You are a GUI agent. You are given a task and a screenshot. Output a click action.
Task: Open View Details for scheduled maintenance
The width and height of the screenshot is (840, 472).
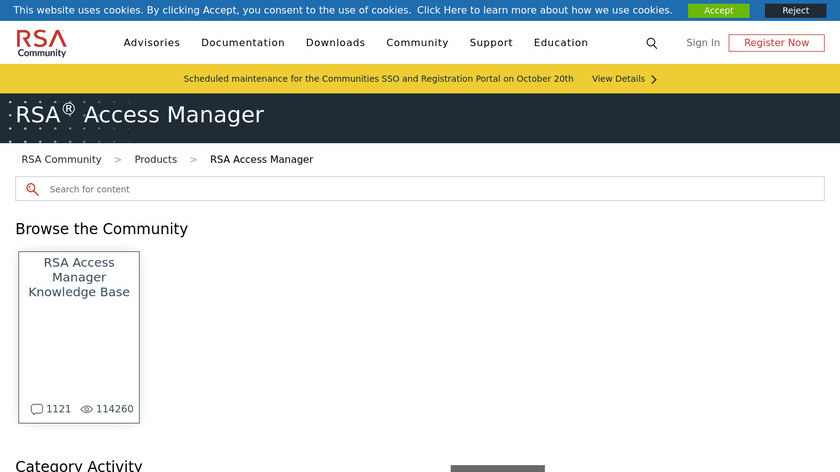pyautogui.click(x=618, y=79)
